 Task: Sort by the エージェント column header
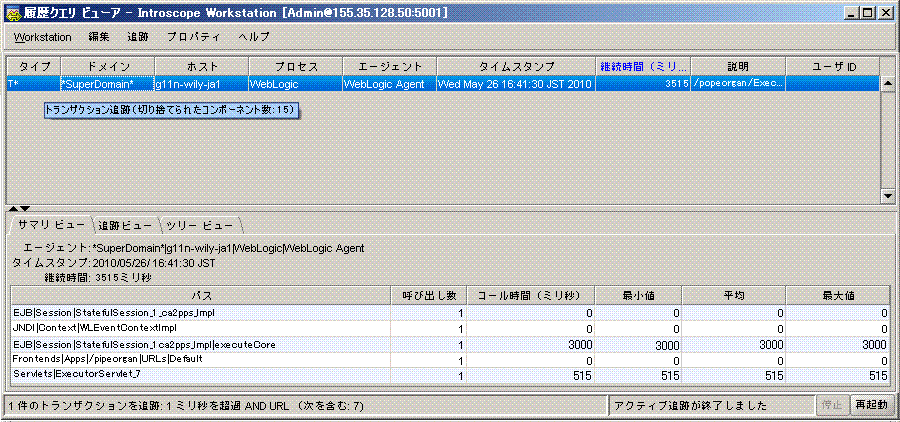pyautogui.click(x=390, y=67)
